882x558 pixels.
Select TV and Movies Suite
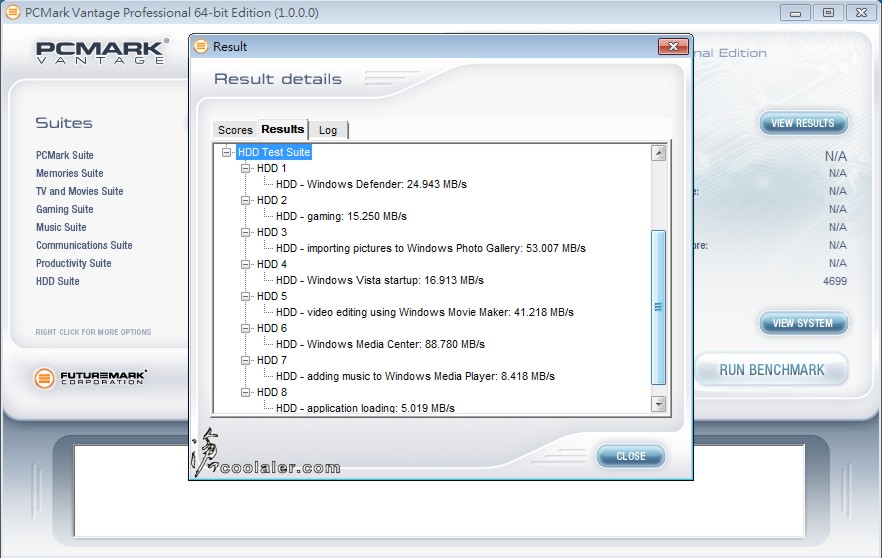point(79,191)
